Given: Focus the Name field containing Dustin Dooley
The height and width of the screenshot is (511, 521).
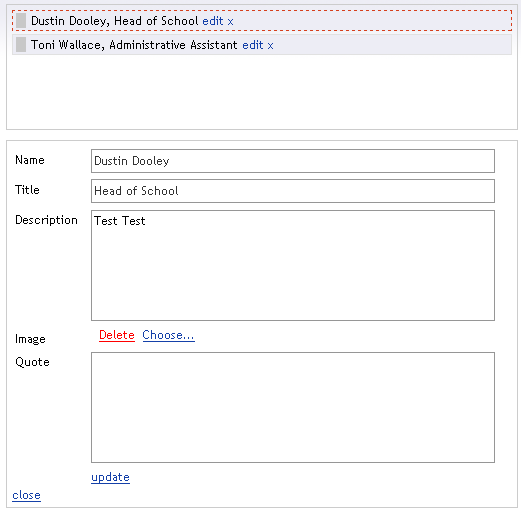Looking at the screenshot, I should point(293,161).
